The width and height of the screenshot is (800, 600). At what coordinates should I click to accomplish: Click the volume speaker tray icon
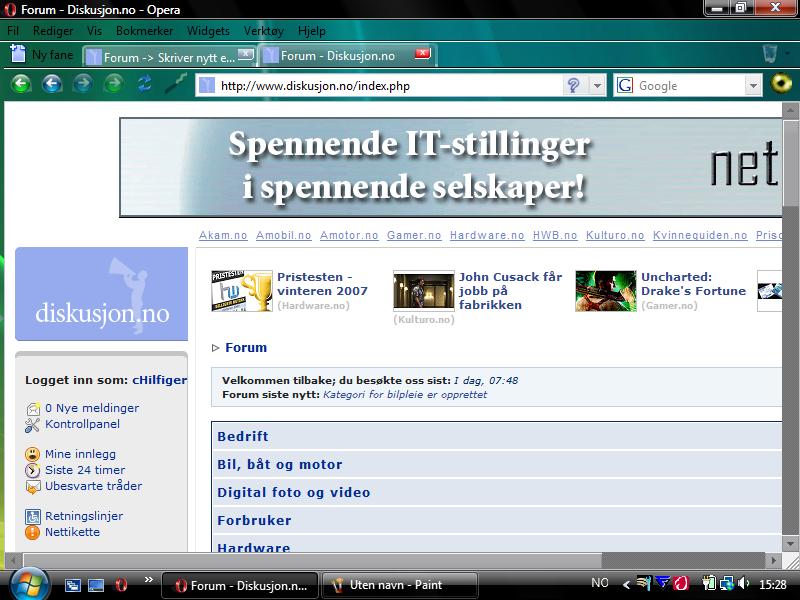pos(744,583)
